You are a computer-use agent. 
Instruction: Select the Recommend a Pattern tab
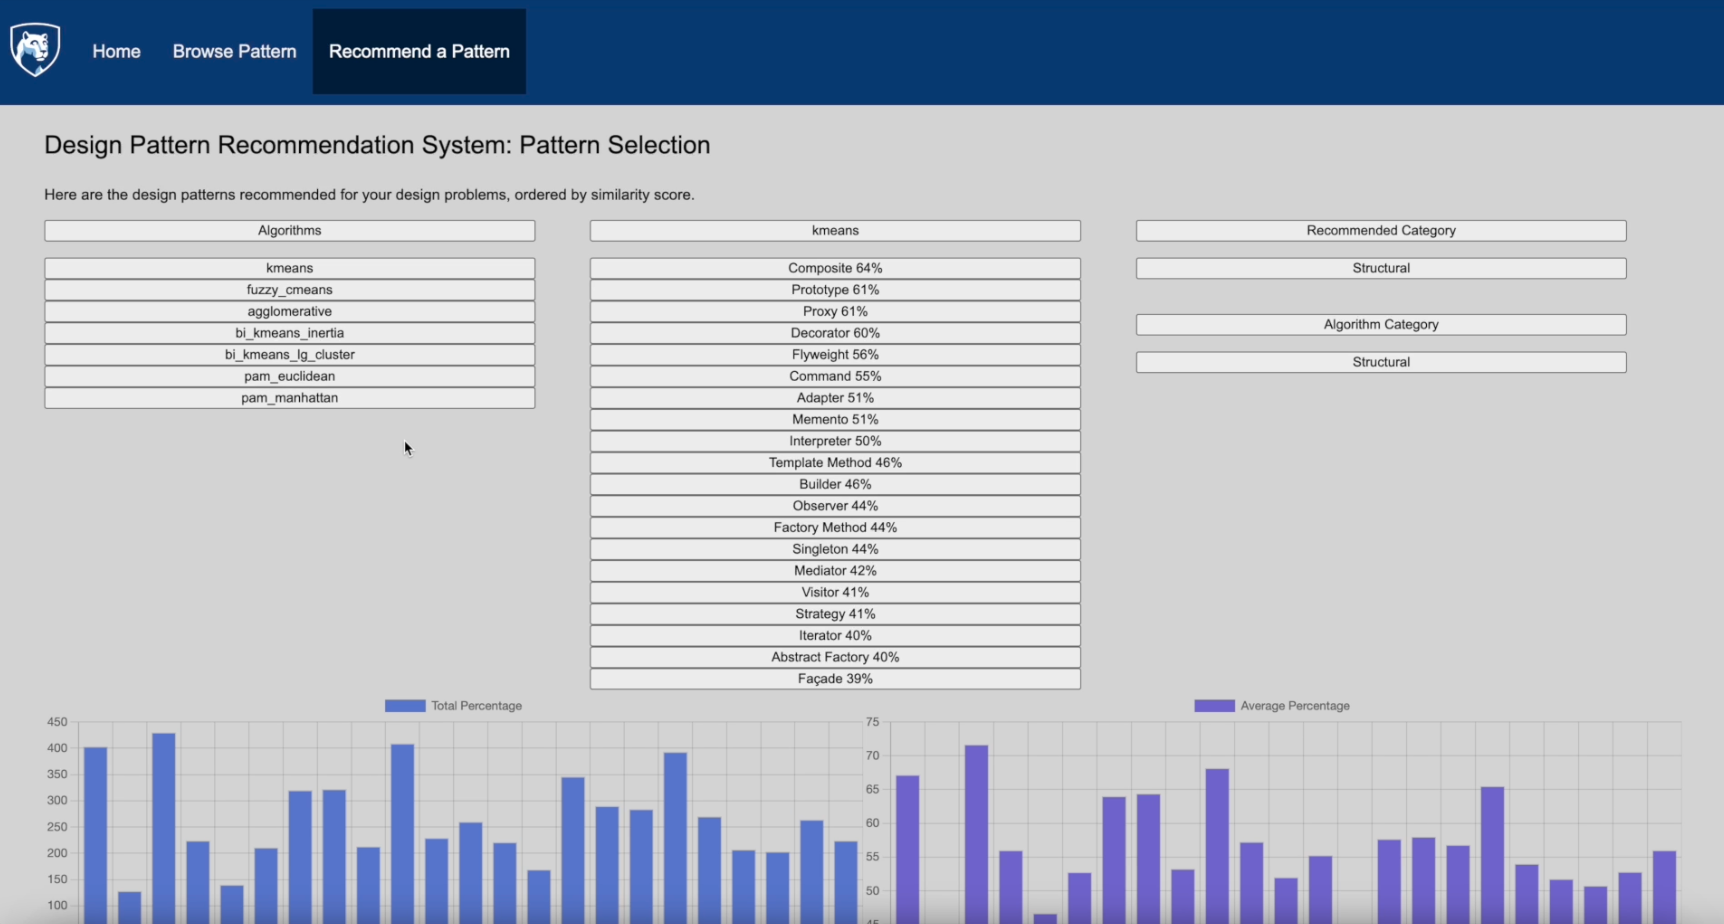click(419, 51)
